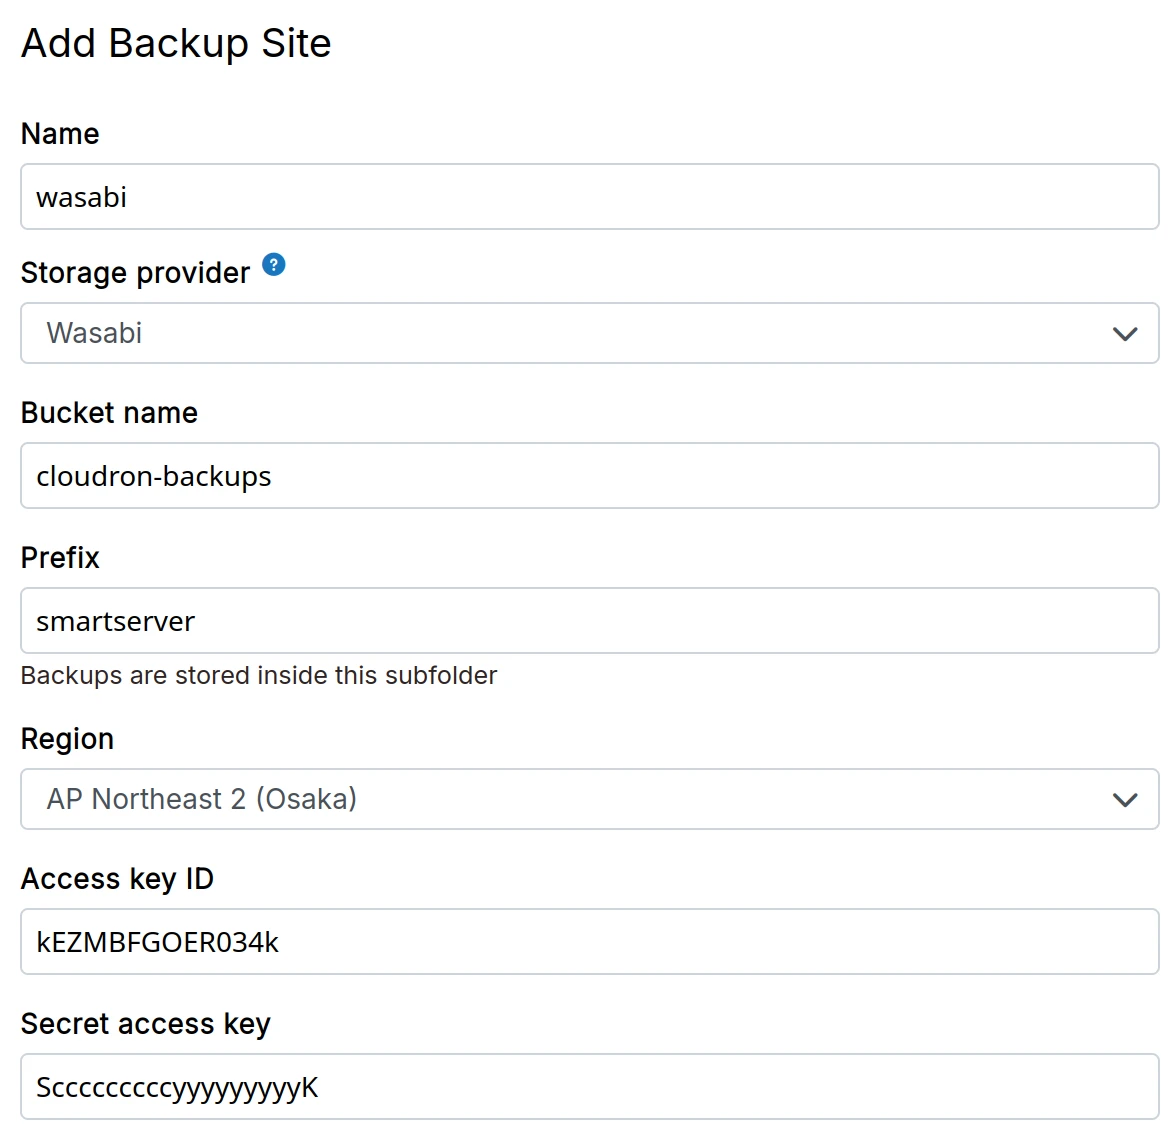The height and width of the screenshot is (1139, 1174).
Task: Click the Region dropdown chevron arrow
Action: [1125, 800]
